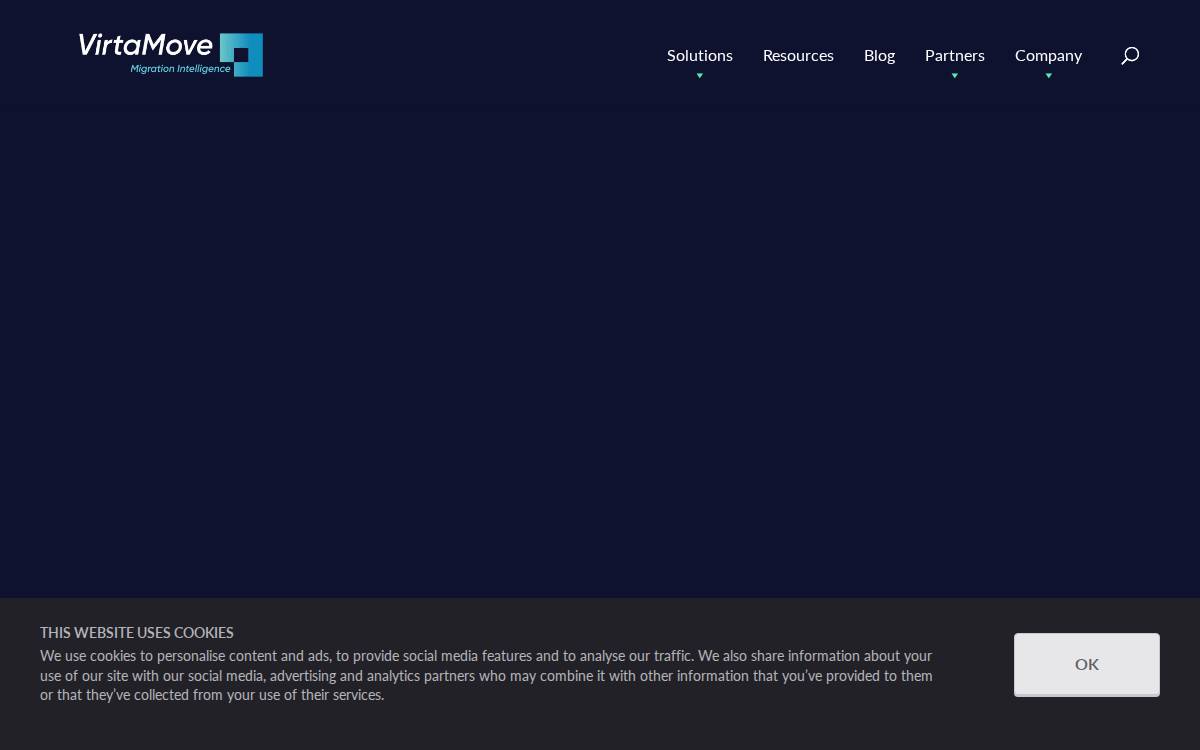The width and height of the screenshot is (1200, 750).
Task: Go to the Resources page
Action: 798,55
